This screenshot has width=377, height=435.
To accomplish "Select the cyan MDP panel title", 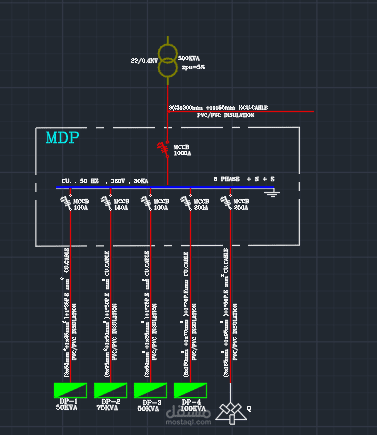I will pos(63,138).
